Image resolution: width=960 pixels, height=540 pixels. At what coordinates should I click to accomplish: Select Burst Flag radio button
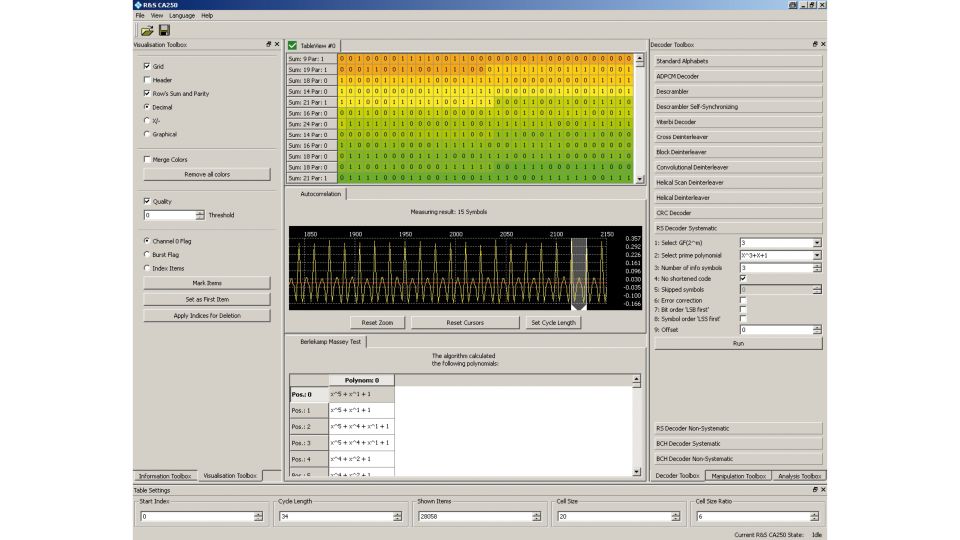click(147, 254)
